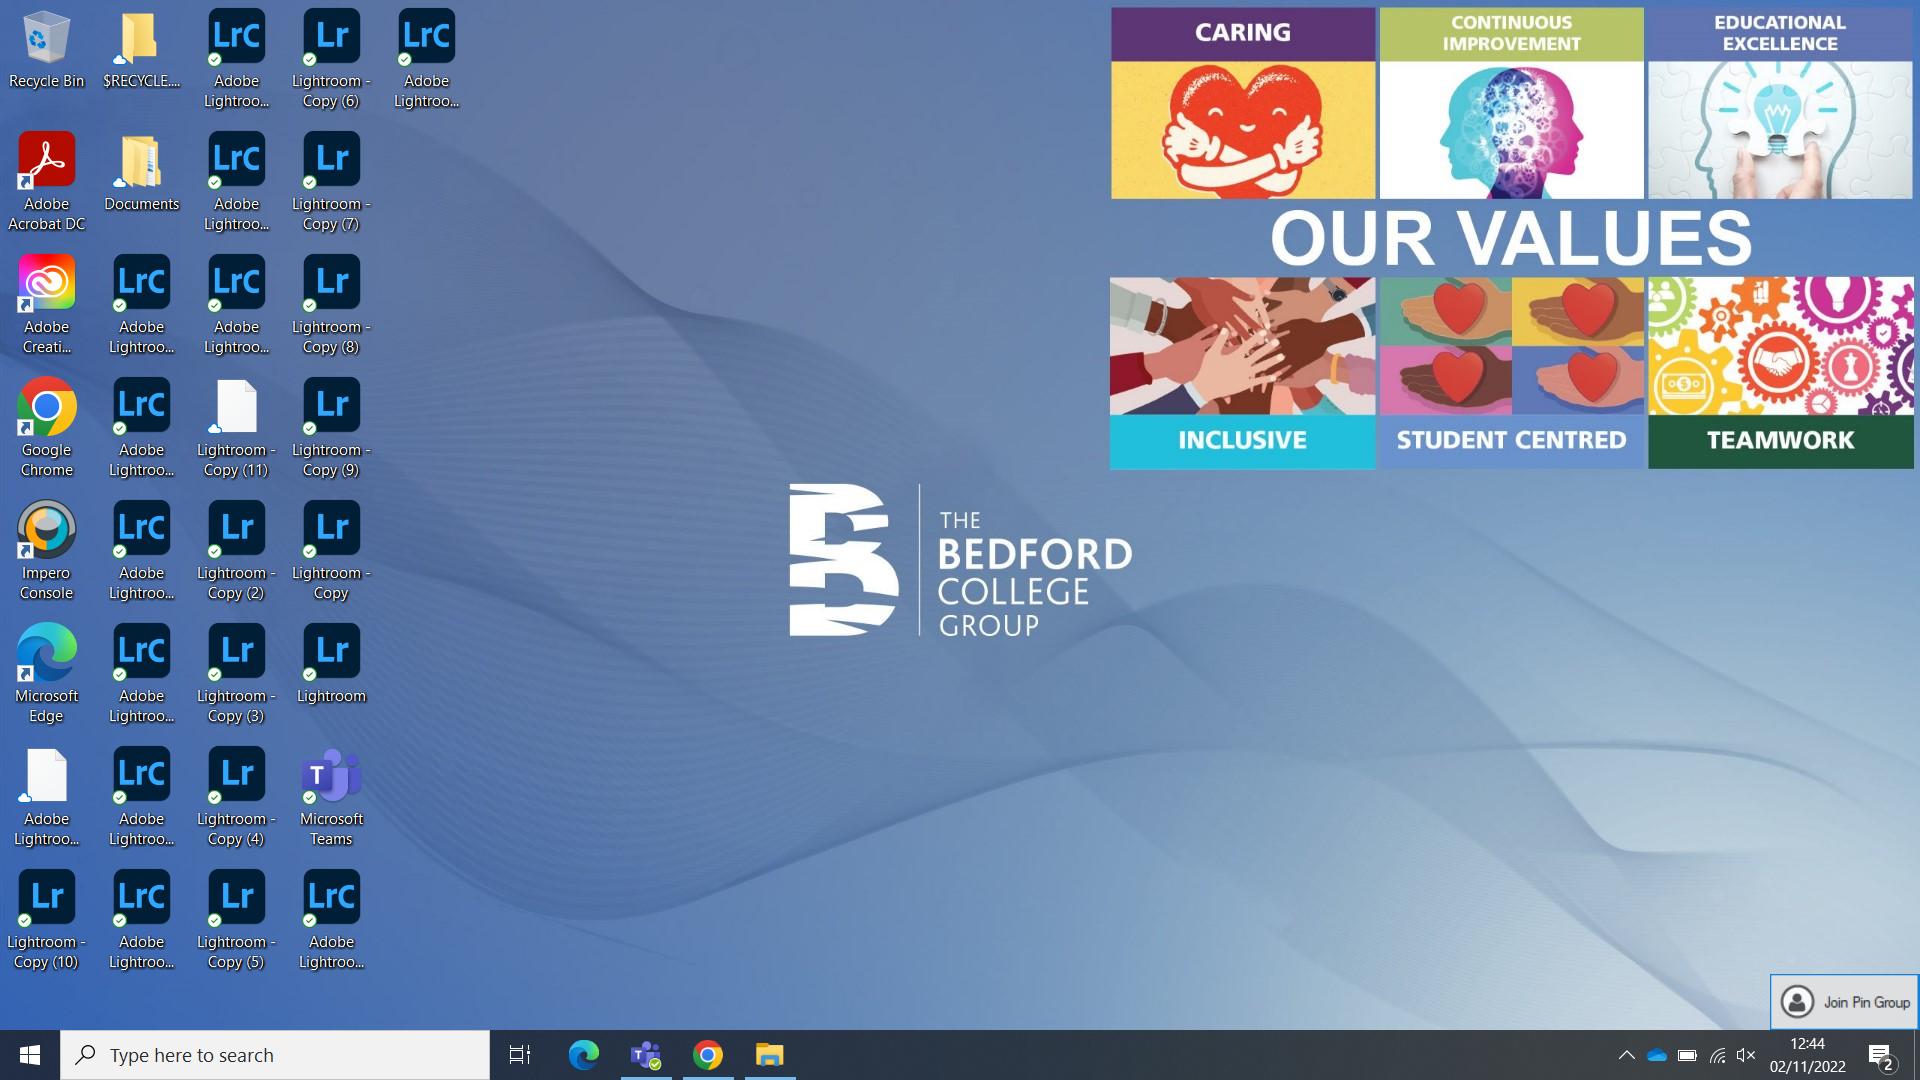
Task: Click the taskbar search box
Action: pyautogui.click(x=275, y=1055)
